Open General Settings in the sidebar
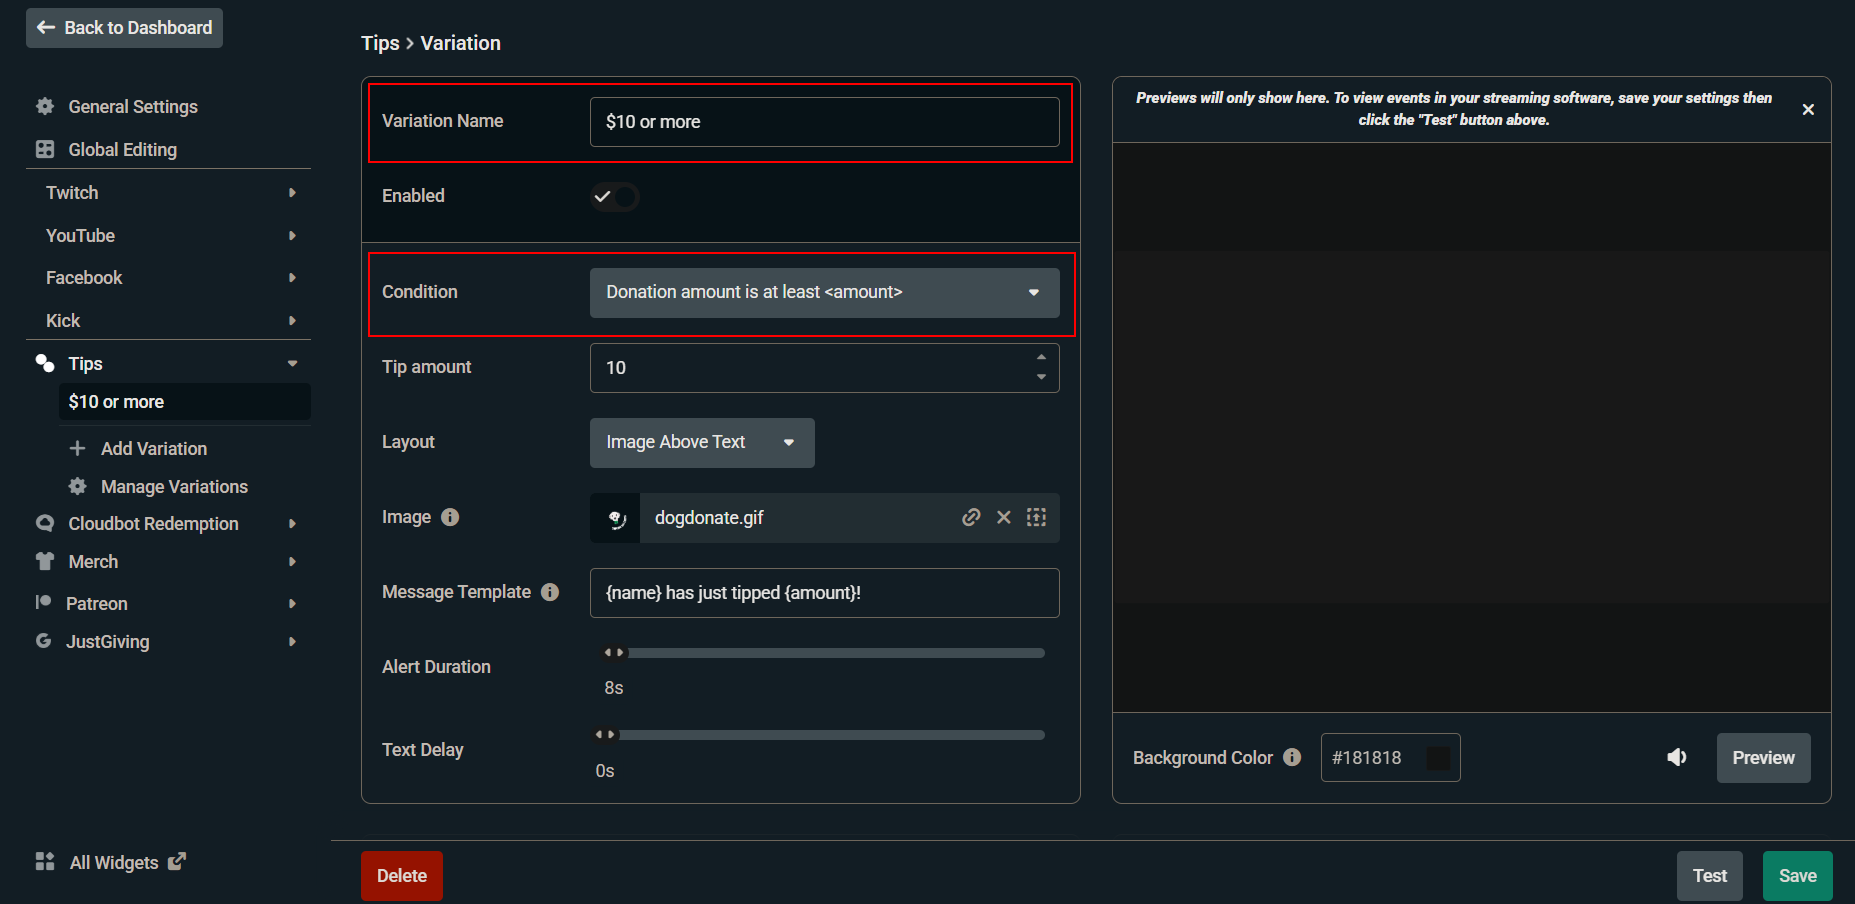This screenshot has height=904, width=1855. [132, 106]
